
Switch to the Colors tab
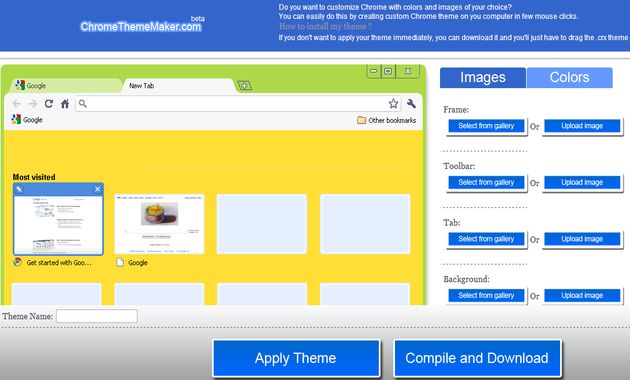570,78
